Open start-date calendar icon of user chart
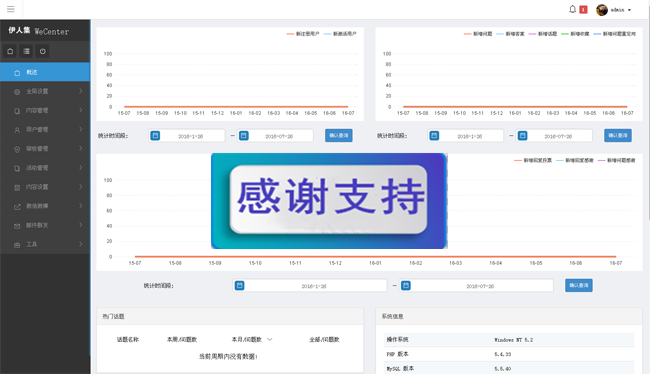This screenshot has width=650, height=374. click(155, 136)
